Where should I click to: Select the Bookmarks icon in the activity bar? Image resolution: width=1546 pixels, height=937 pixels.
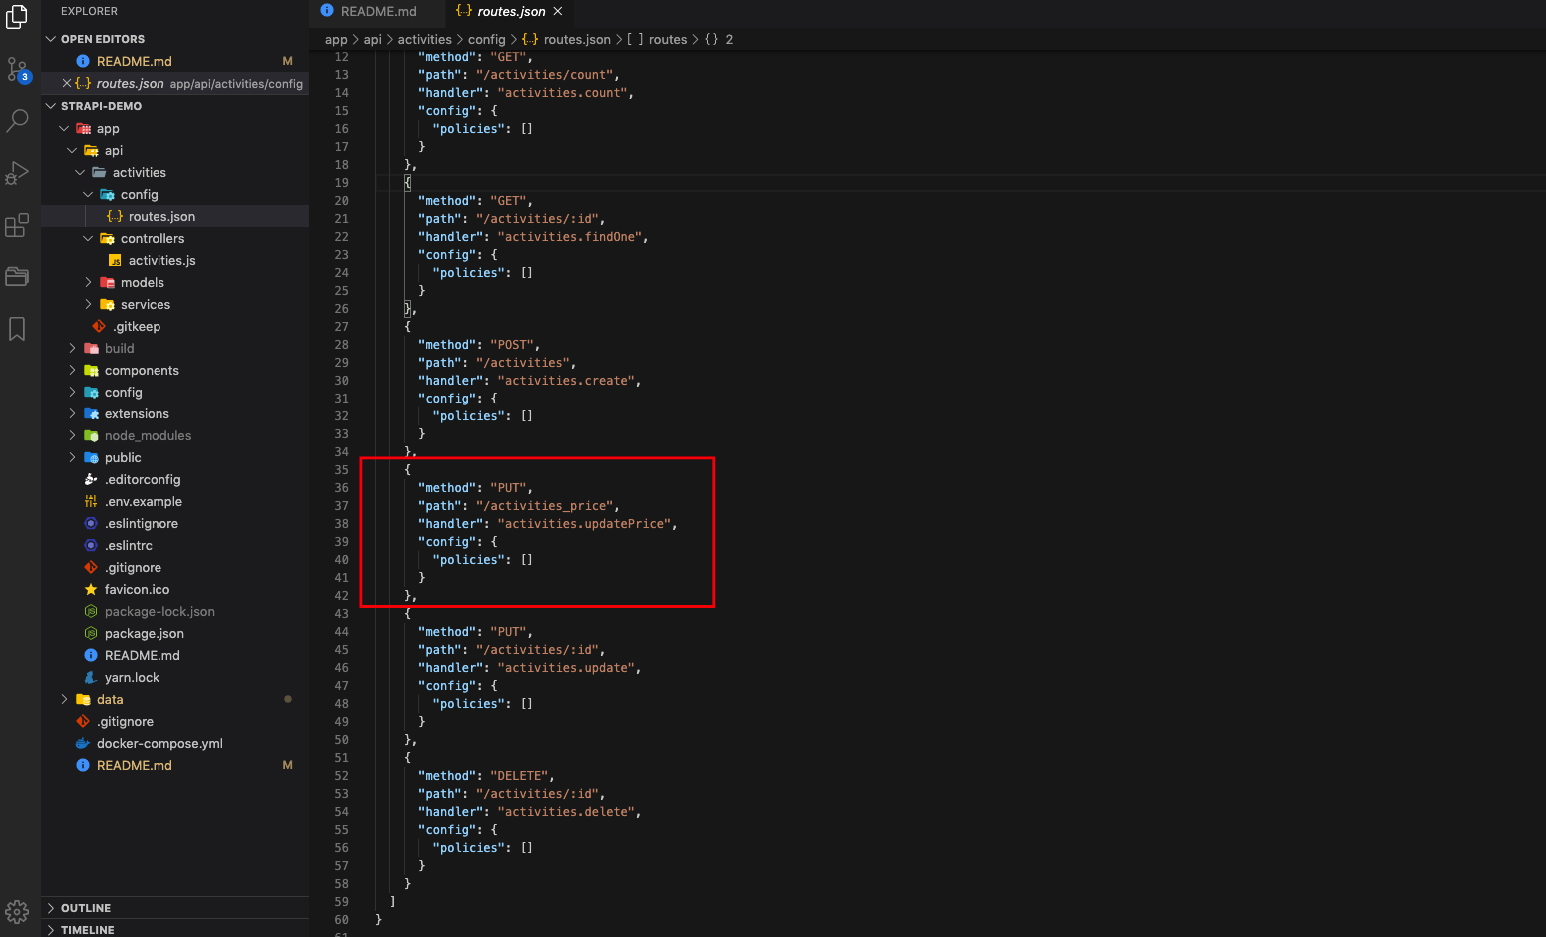tap(16, 329)
